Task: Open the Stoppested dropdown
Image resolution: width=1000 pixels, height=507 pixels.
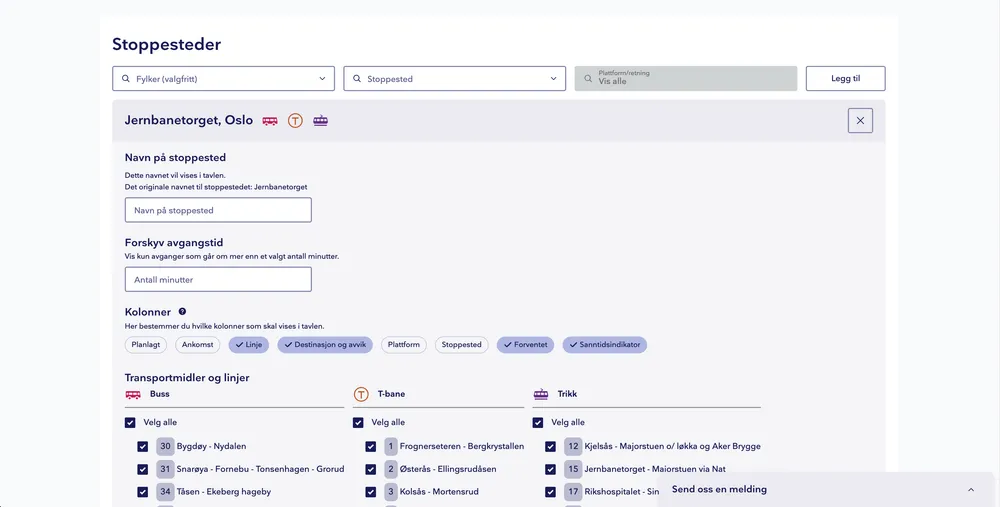Action: click(455, 79)
